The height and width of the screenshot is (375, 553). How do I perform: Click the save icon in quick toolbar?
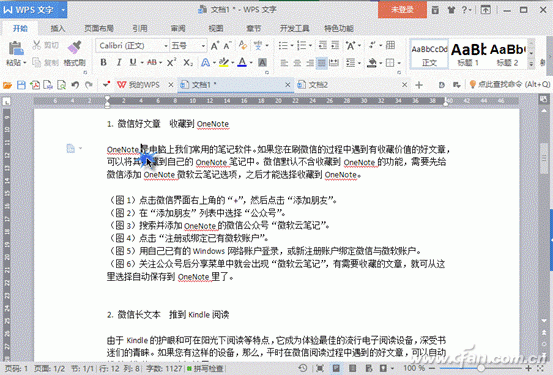21,85
